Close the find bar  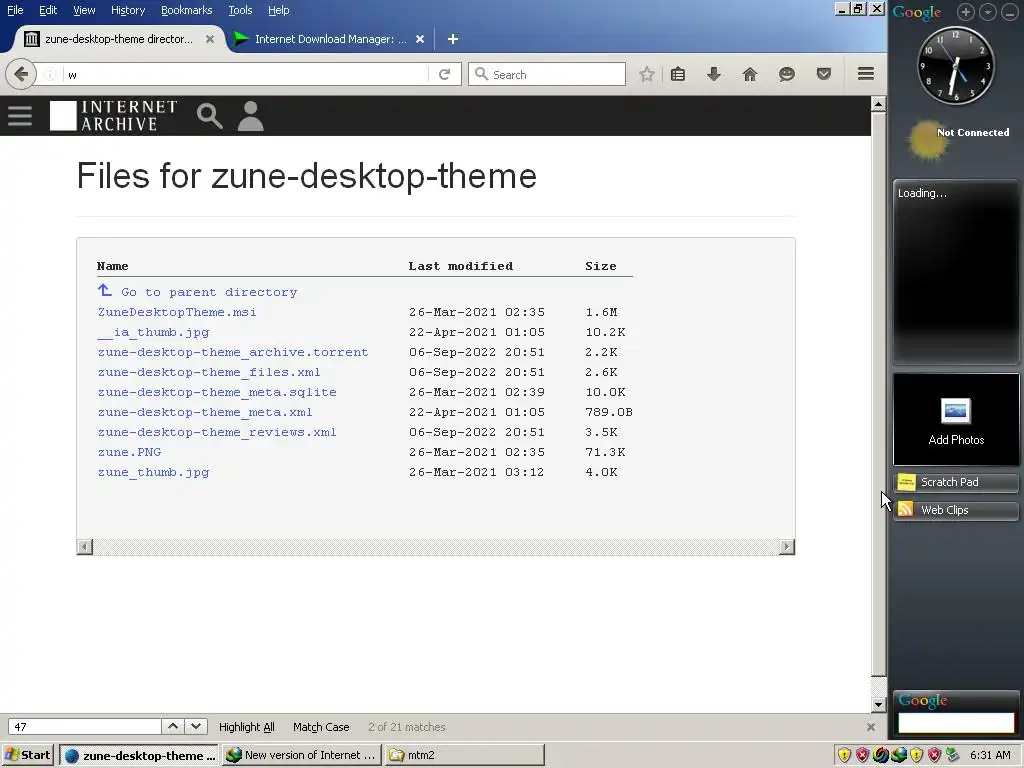click(871, 727)
